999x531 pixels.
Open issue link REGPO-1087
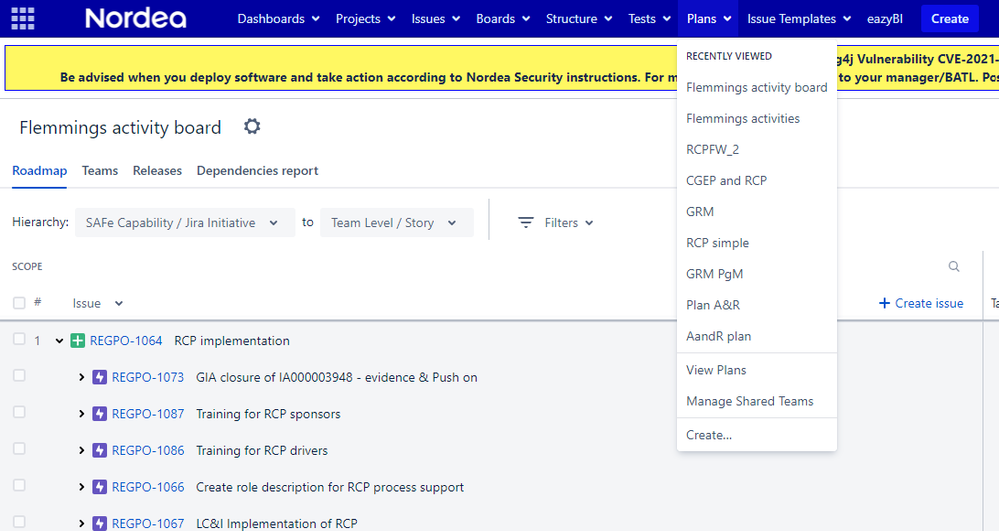(148, 414)
